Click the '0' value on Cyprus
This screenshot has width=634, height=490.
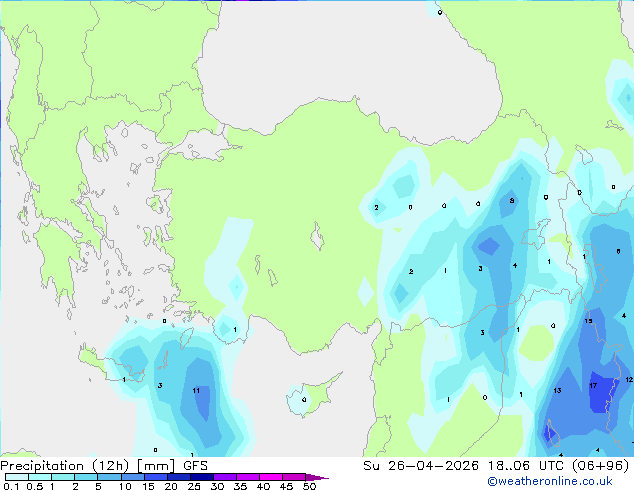click(304, 400)
